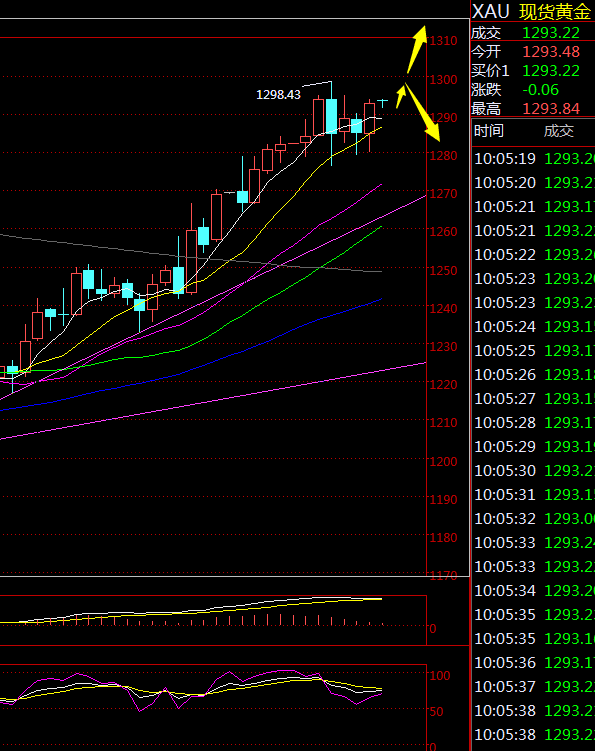595x751 pixels.
Task: Select the 现货黄金 instrument name
Action: pos(555,12)
